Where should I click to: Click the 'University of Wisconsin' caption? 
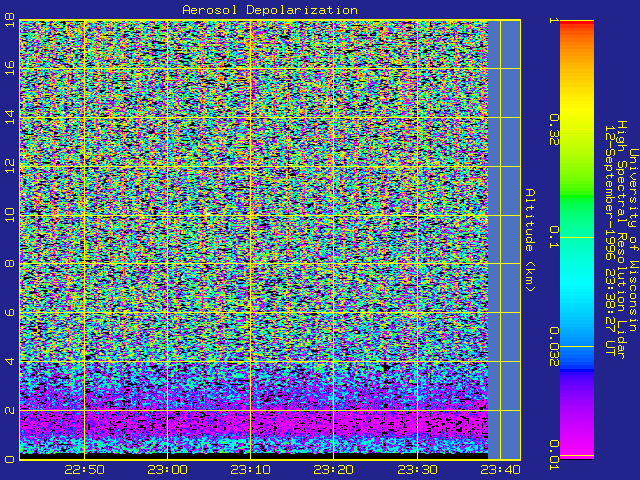tap(633, 240)
